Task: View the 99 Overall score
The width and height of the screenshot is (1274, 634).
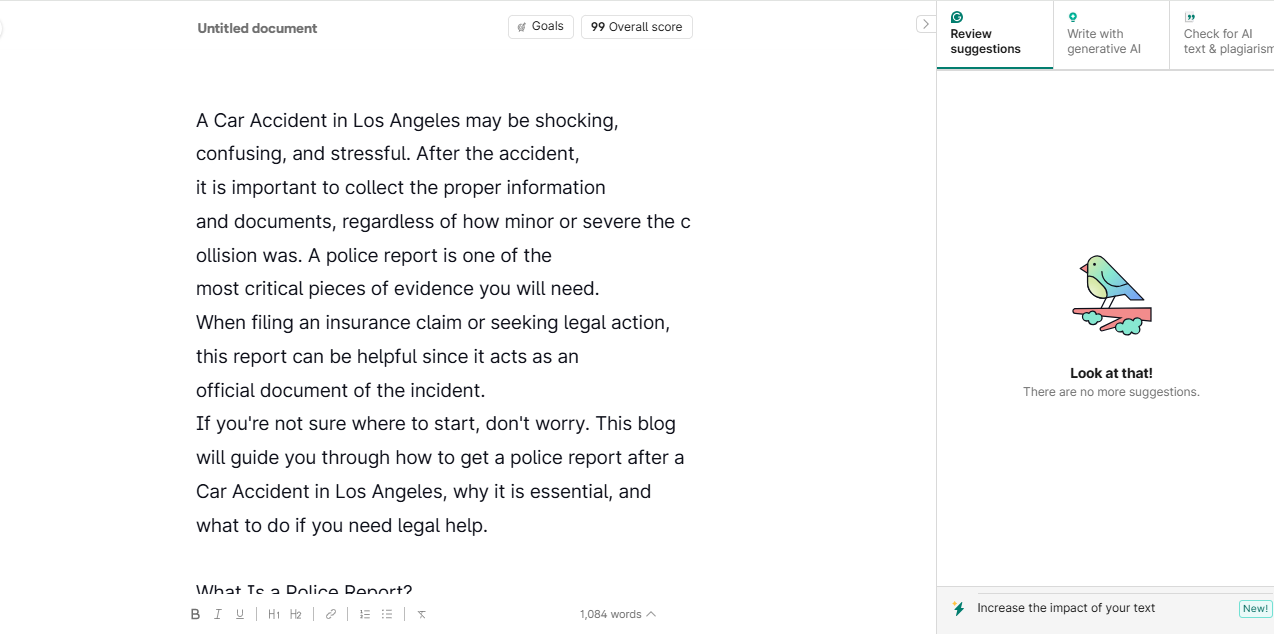Action: coord(637,27)
